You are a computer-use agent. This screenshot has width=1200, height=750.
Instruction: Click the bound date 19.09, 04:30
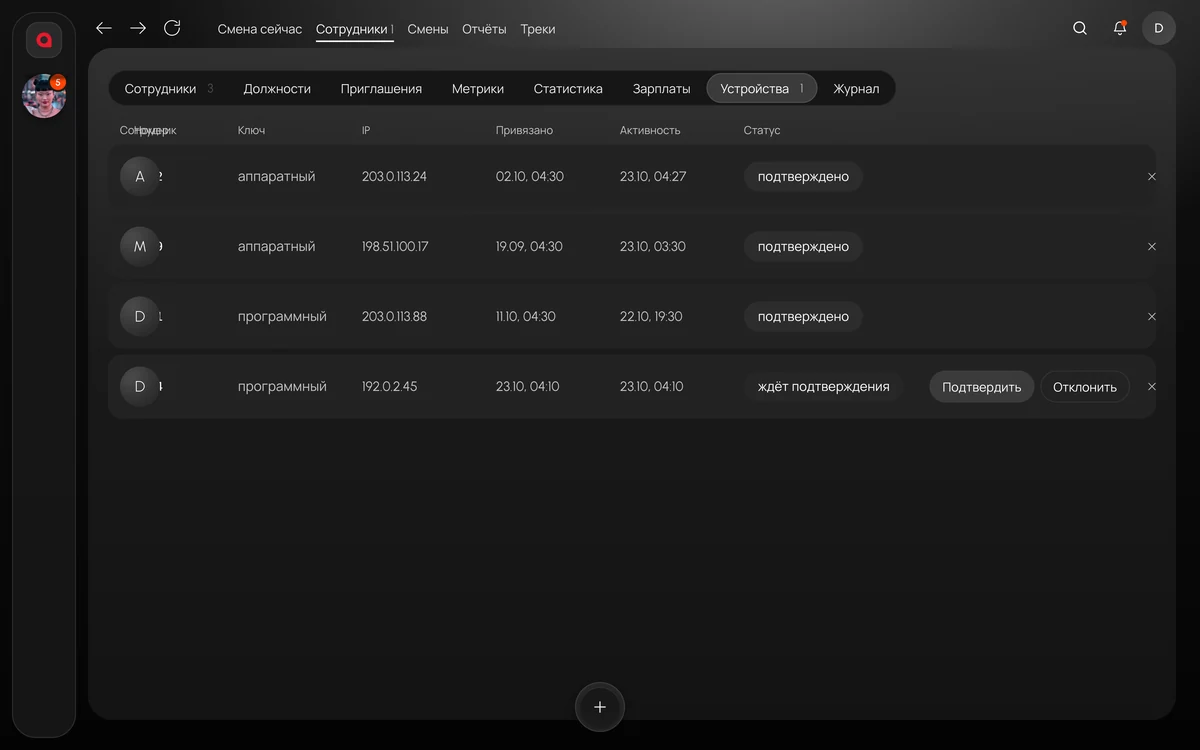pyautogui.click(x=530, y=247)
